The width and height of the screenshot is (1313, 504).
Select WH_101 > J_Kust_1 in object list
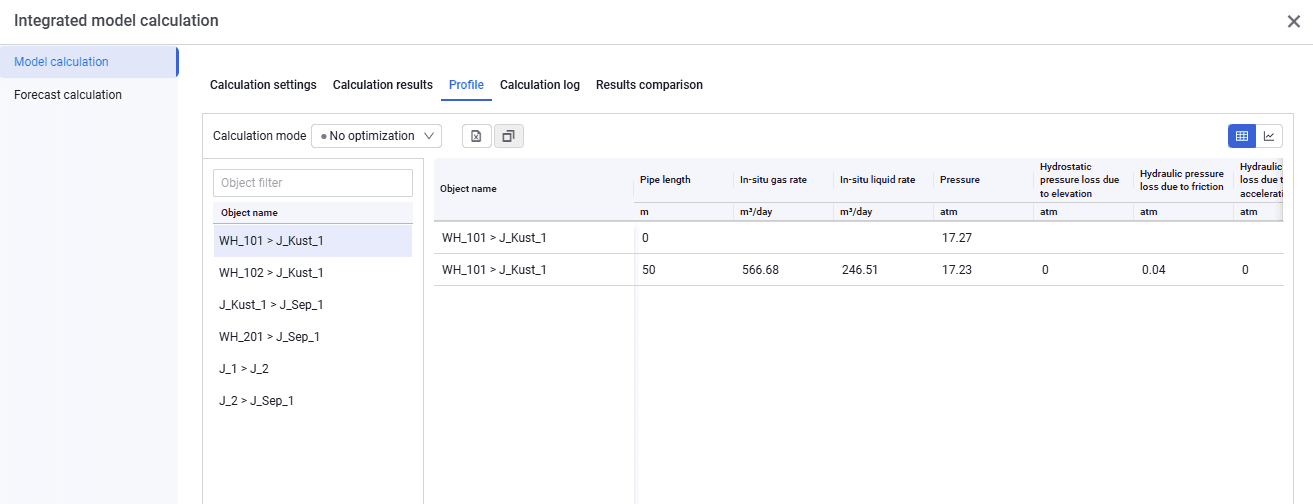point(313,241)
